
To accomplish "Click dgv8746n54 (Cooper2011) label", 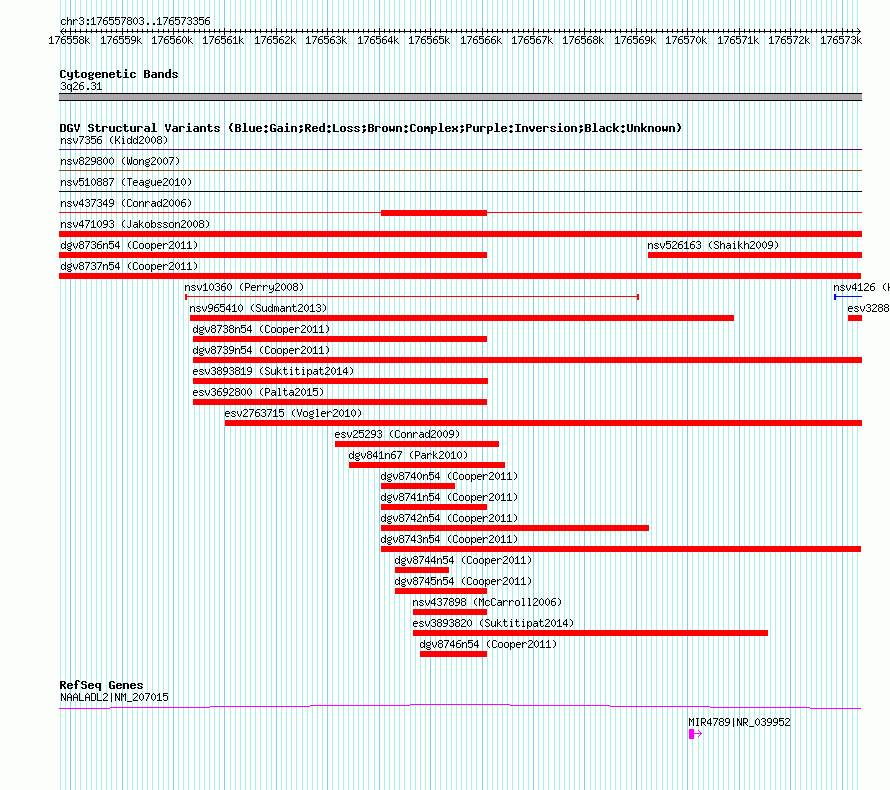I will (x=488, y=644).
